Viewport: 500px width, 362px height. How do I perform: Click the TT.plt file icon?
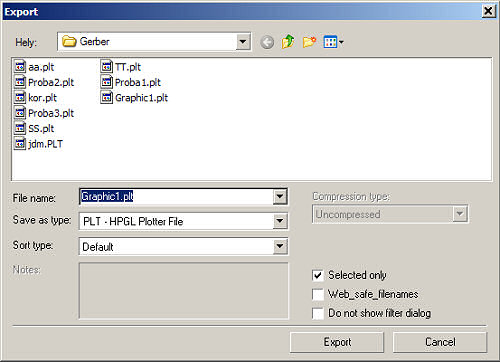(x=107, y=67)
